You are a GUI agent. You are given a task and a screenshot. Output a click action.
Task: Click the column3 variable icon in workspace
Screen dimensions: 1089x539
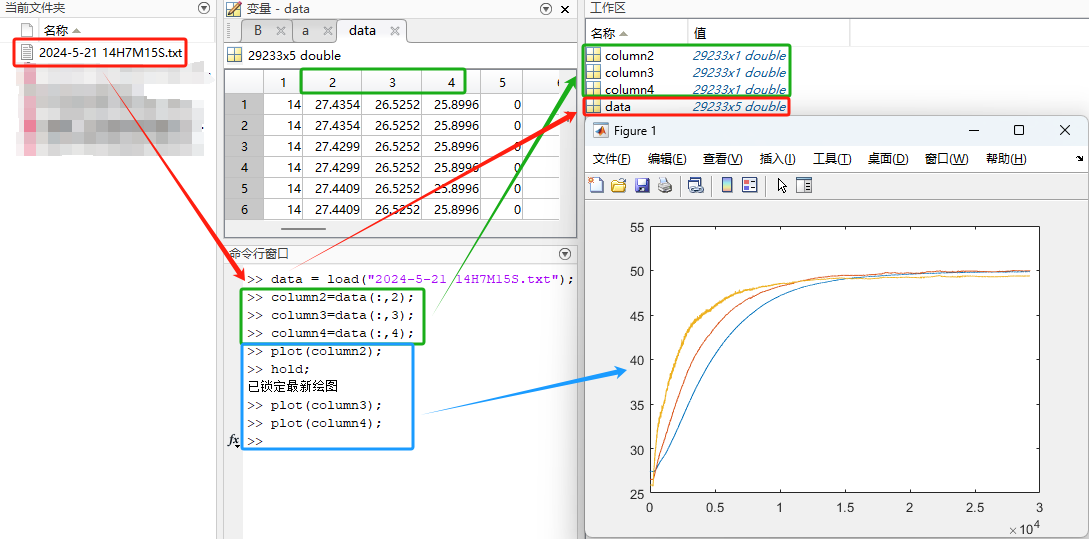pyautogui.click(x=594, y=72)
